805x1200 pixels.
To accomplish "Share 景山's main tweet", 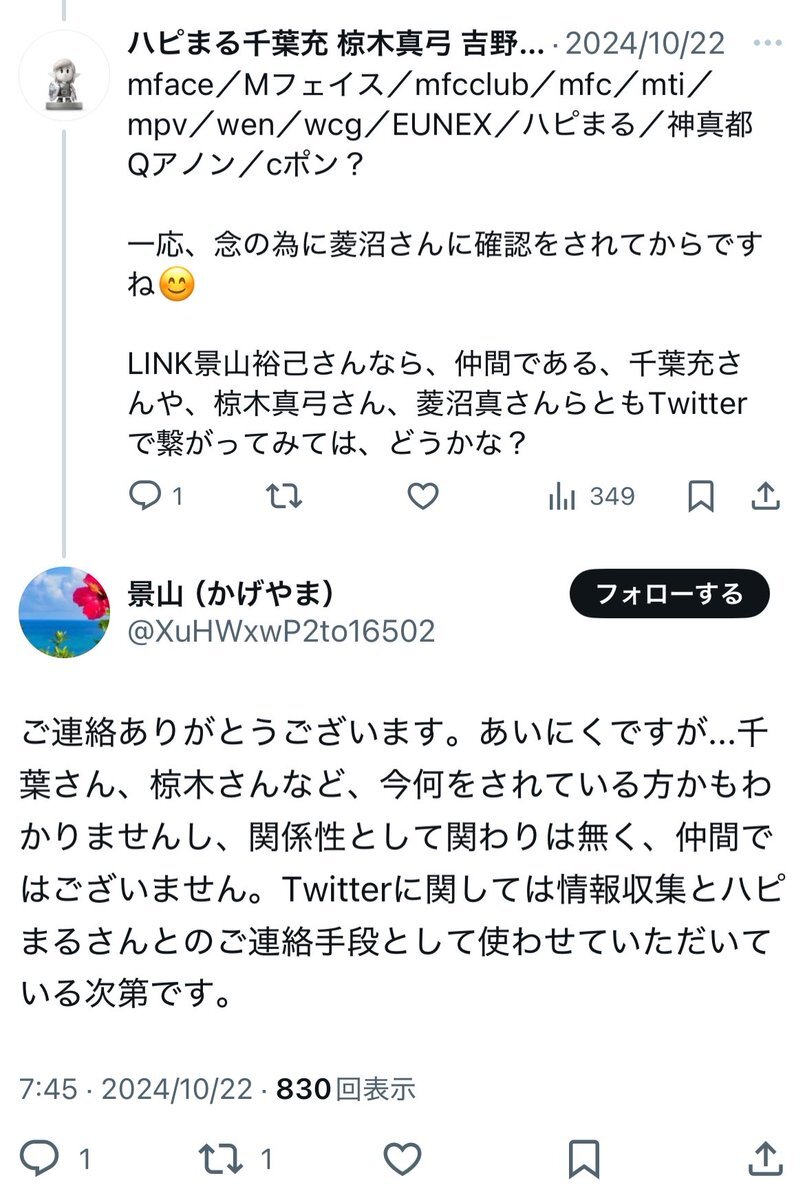I will 765,1158.
